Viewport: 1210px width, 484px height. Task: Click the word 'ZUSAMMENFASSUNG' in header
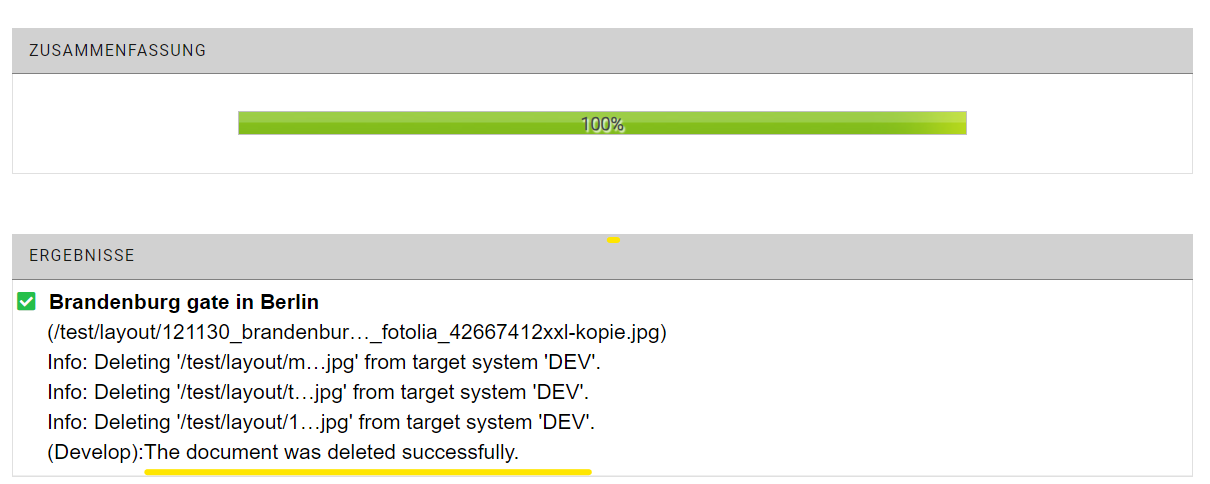pos(117,50)
